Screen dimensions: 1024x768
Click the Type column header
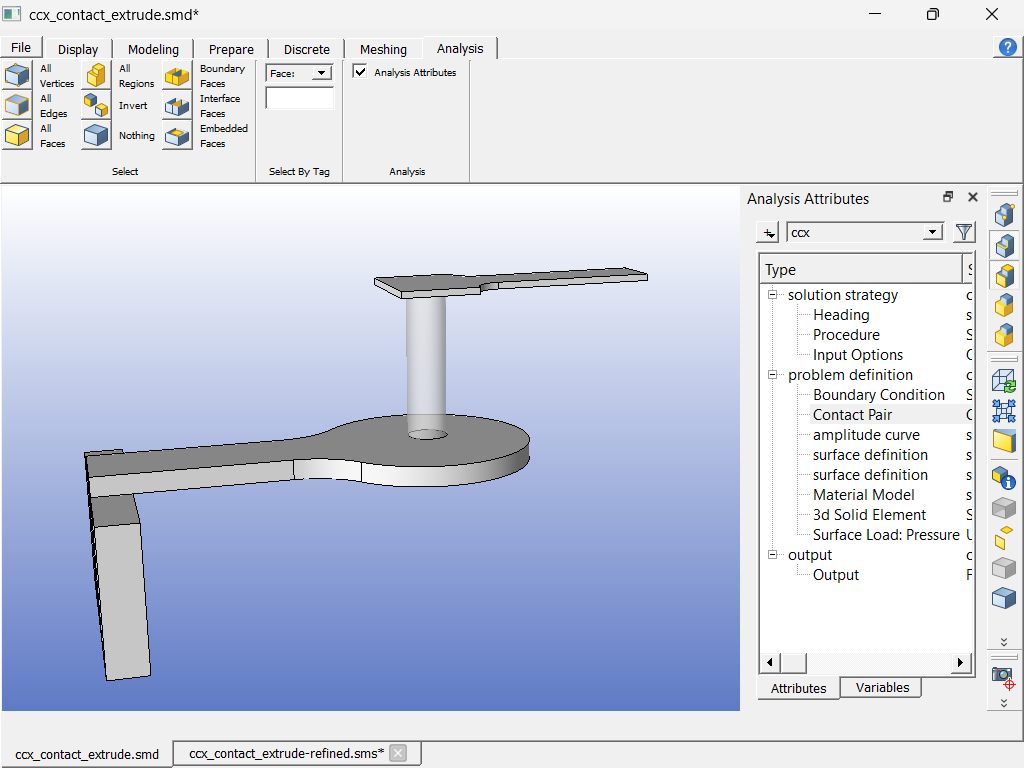861,269
